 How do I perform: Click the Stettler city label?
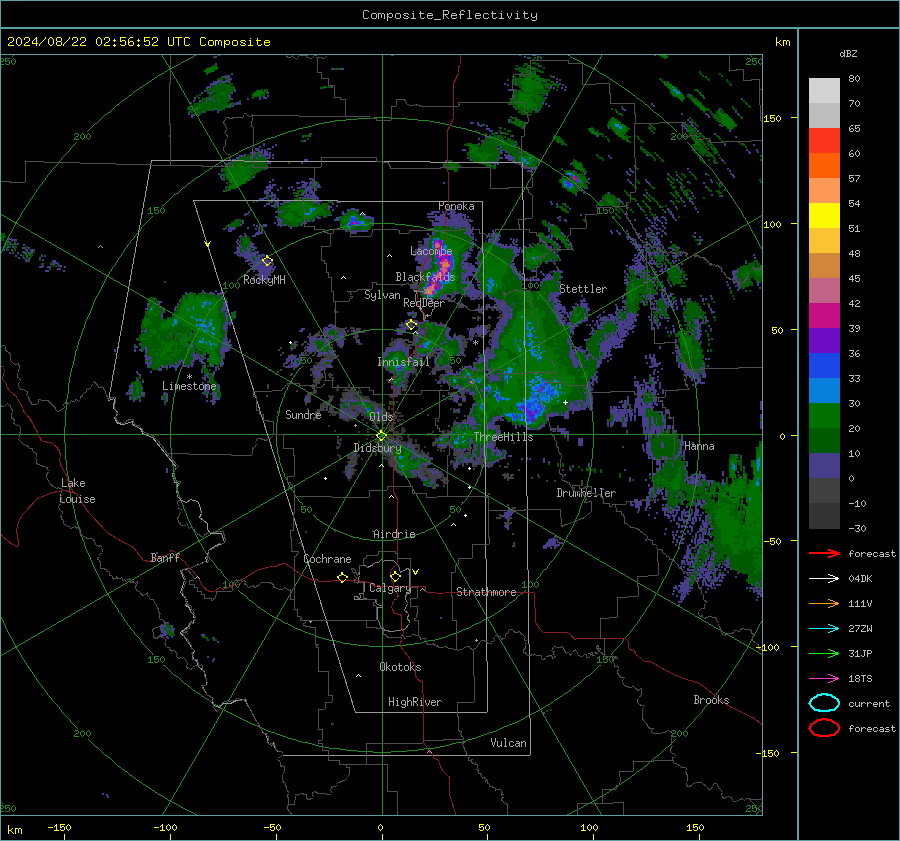click(x=583, y=289)
